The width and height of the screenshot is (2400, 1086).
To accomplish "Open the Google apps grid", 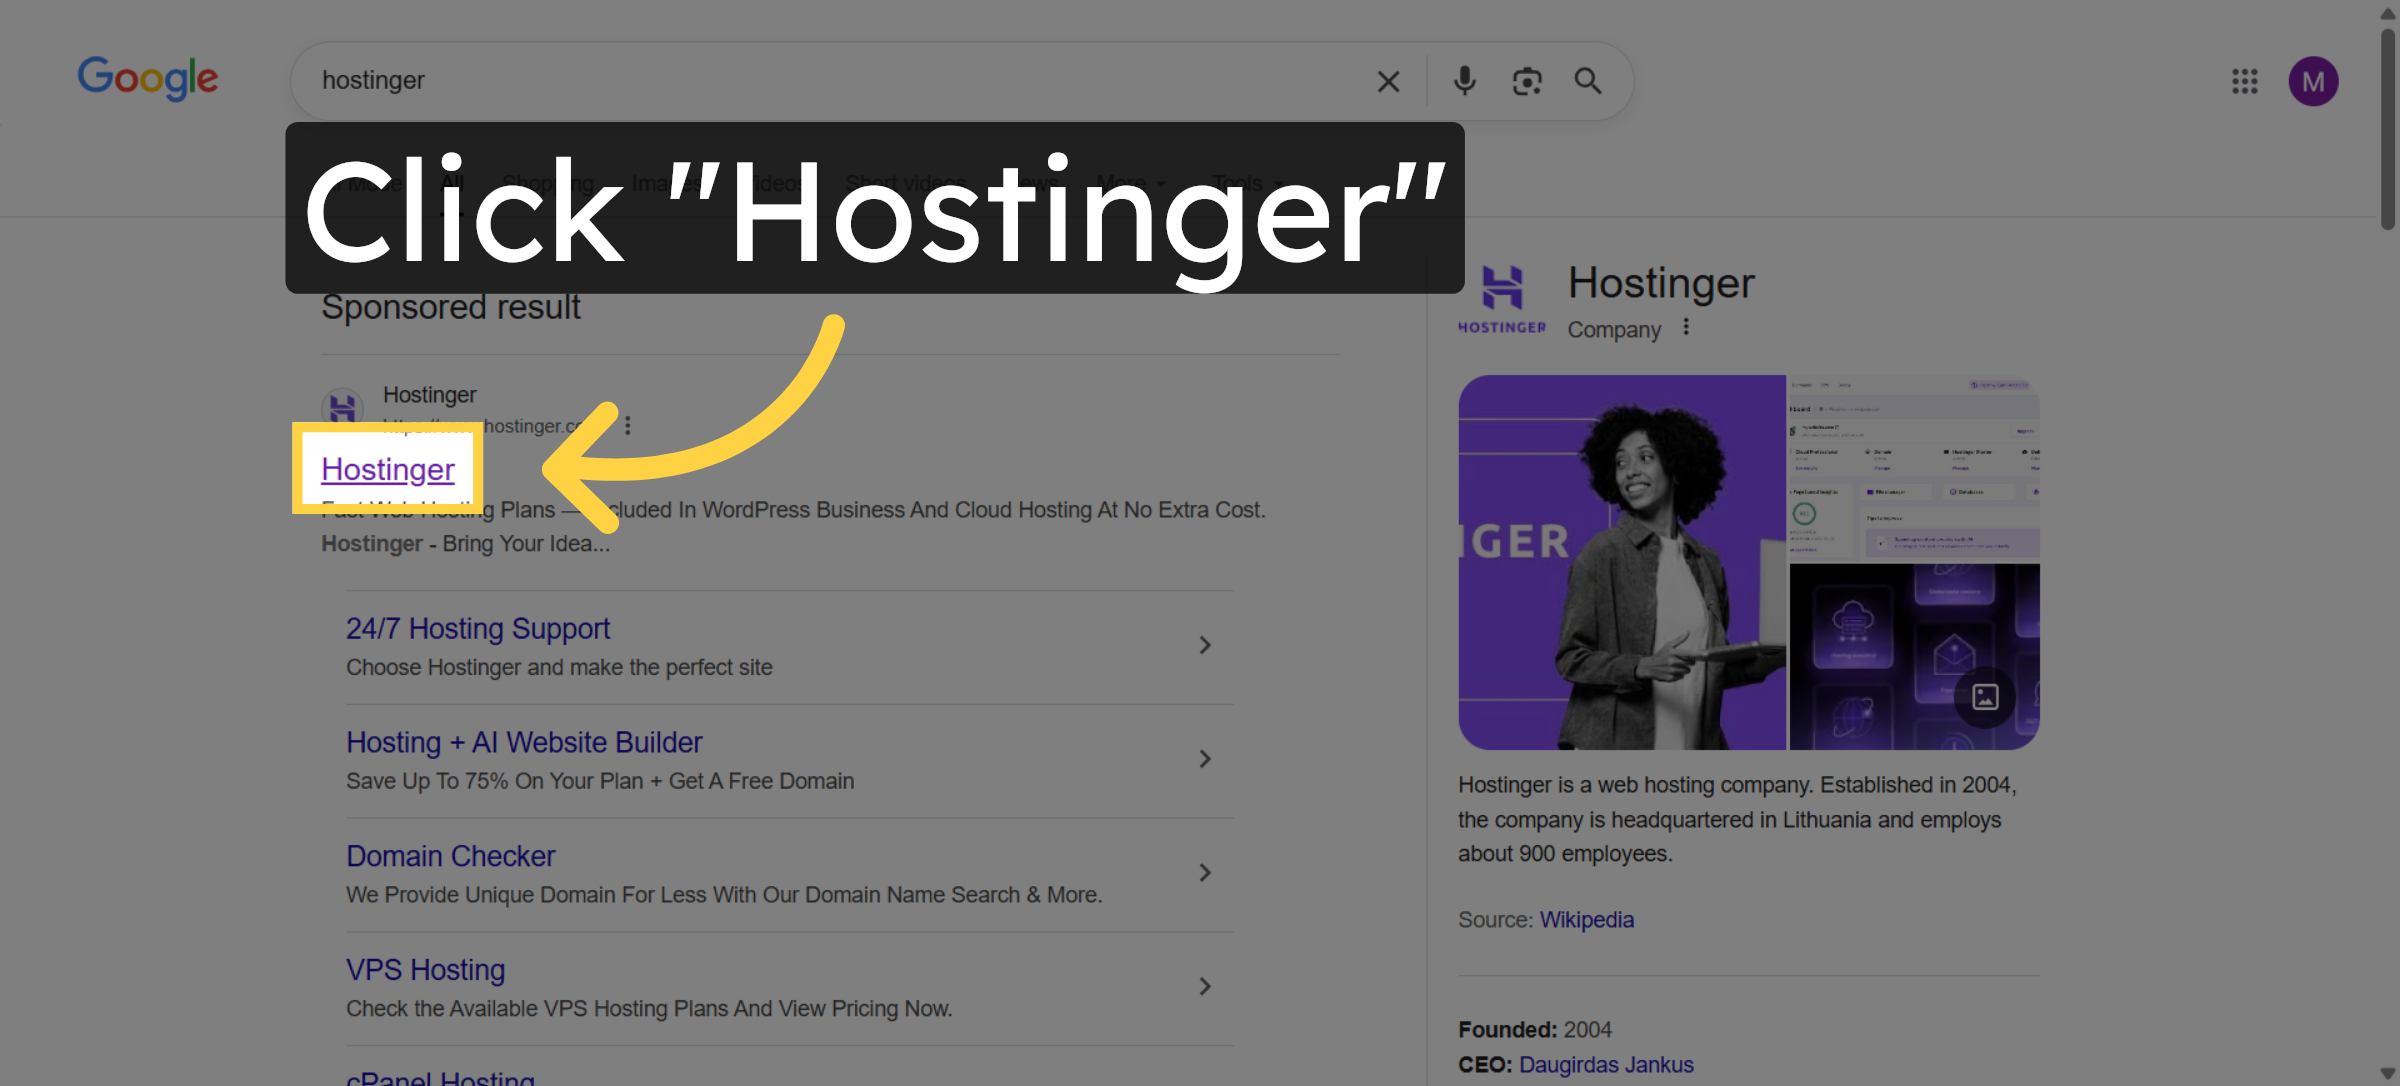I will click(2246, 81).
